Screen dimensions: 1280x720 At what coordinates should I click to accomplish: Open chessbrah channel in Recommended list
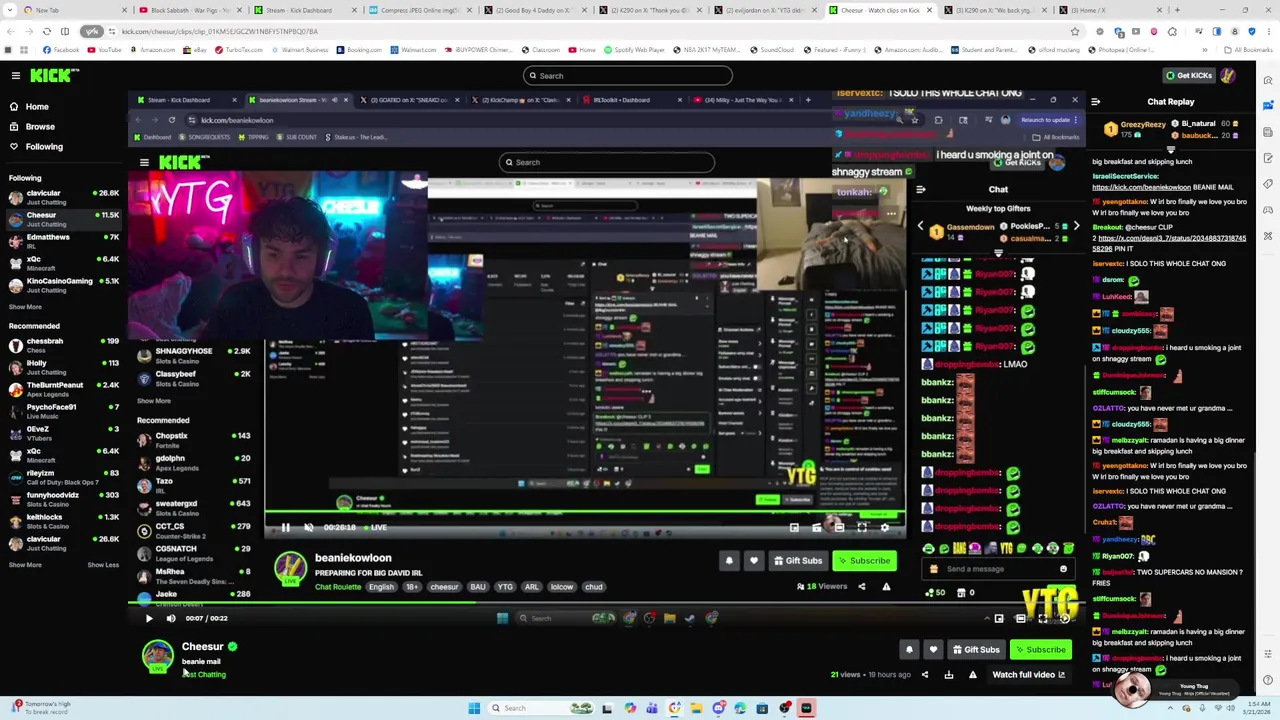[x=64, y=345]
